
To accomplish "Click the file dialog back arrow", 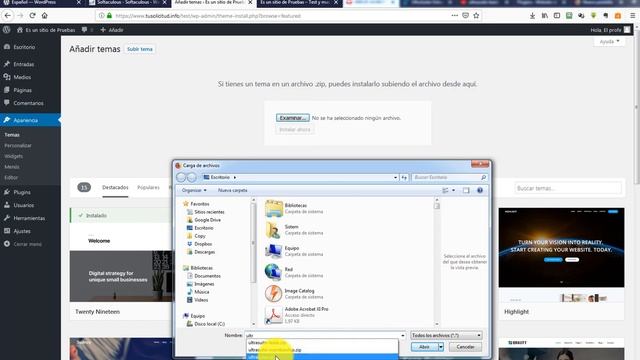I will (x=181, y=178).
